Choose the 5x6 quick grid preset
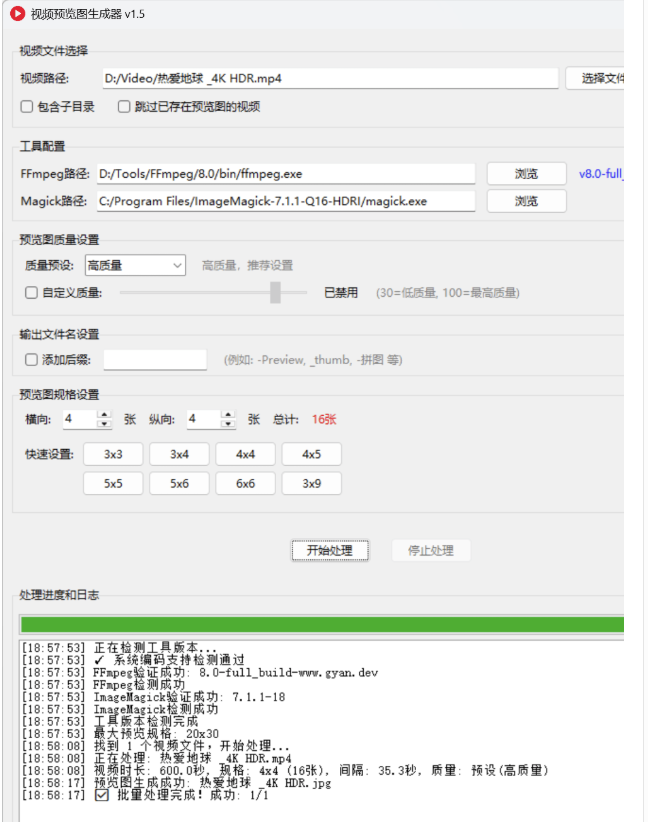 (x=179, y=484)
